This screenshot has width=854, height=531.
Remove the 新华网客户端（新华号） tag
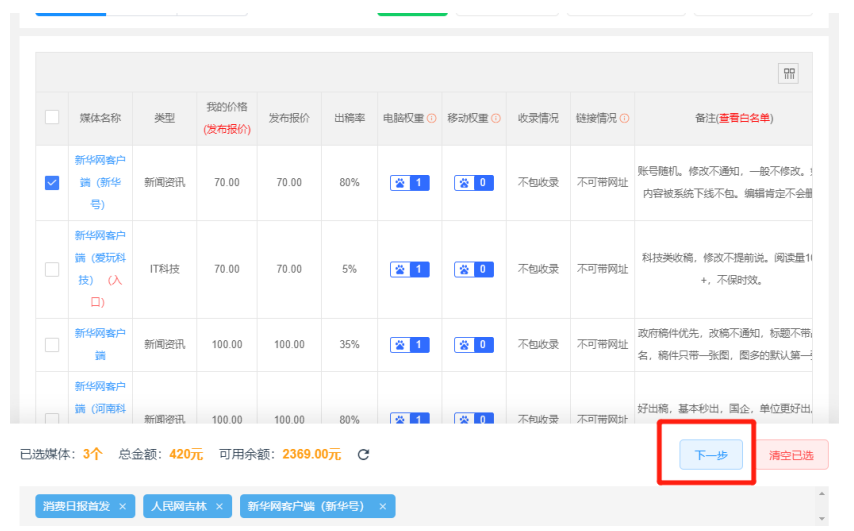pos(382,507)
